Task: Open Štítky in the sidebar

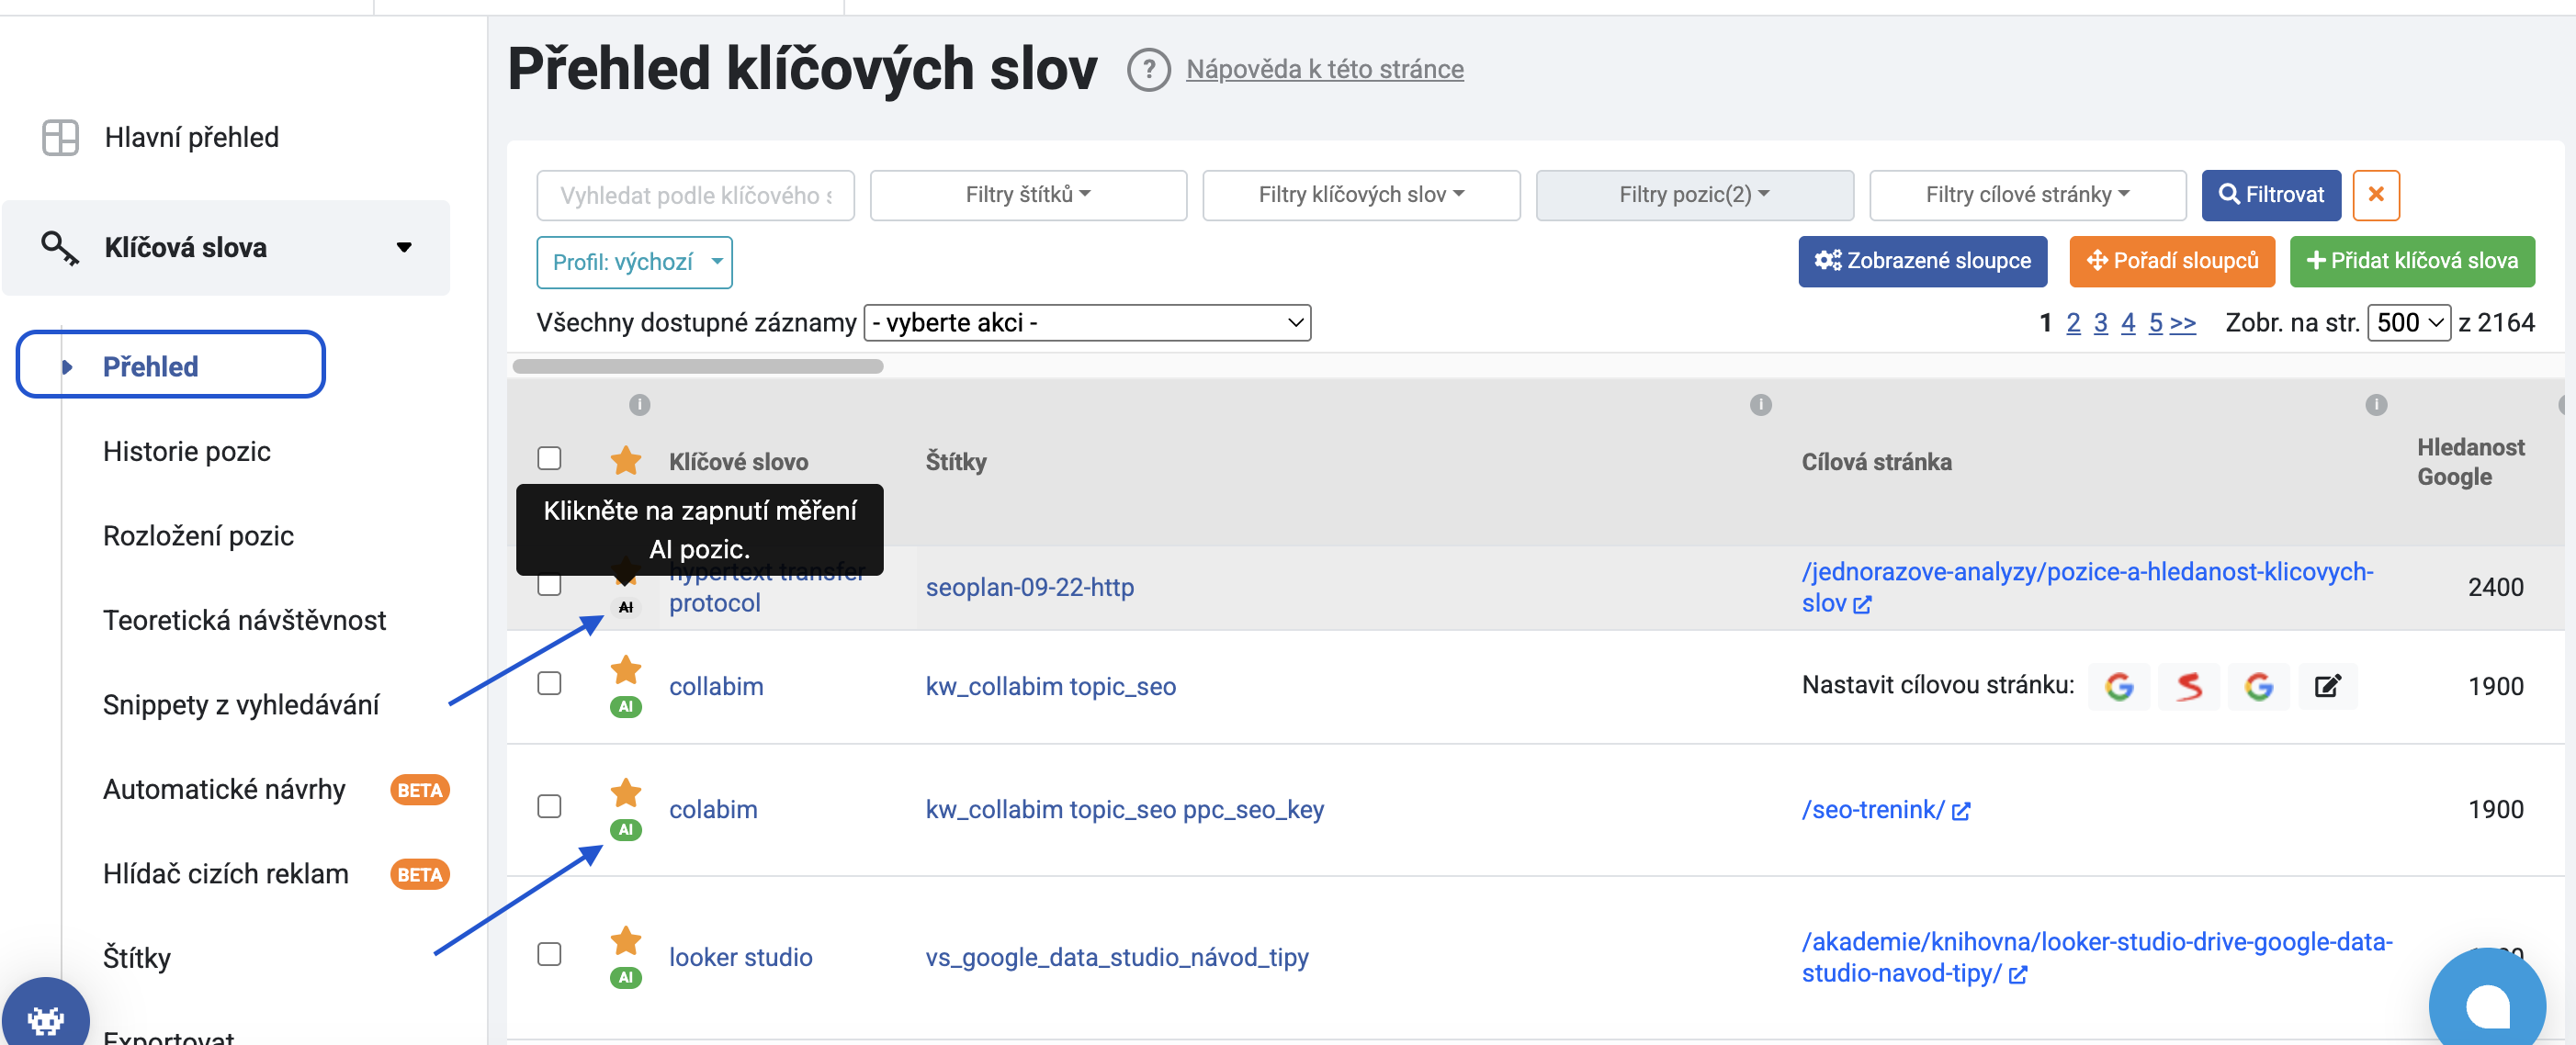Action: [137, 958]
